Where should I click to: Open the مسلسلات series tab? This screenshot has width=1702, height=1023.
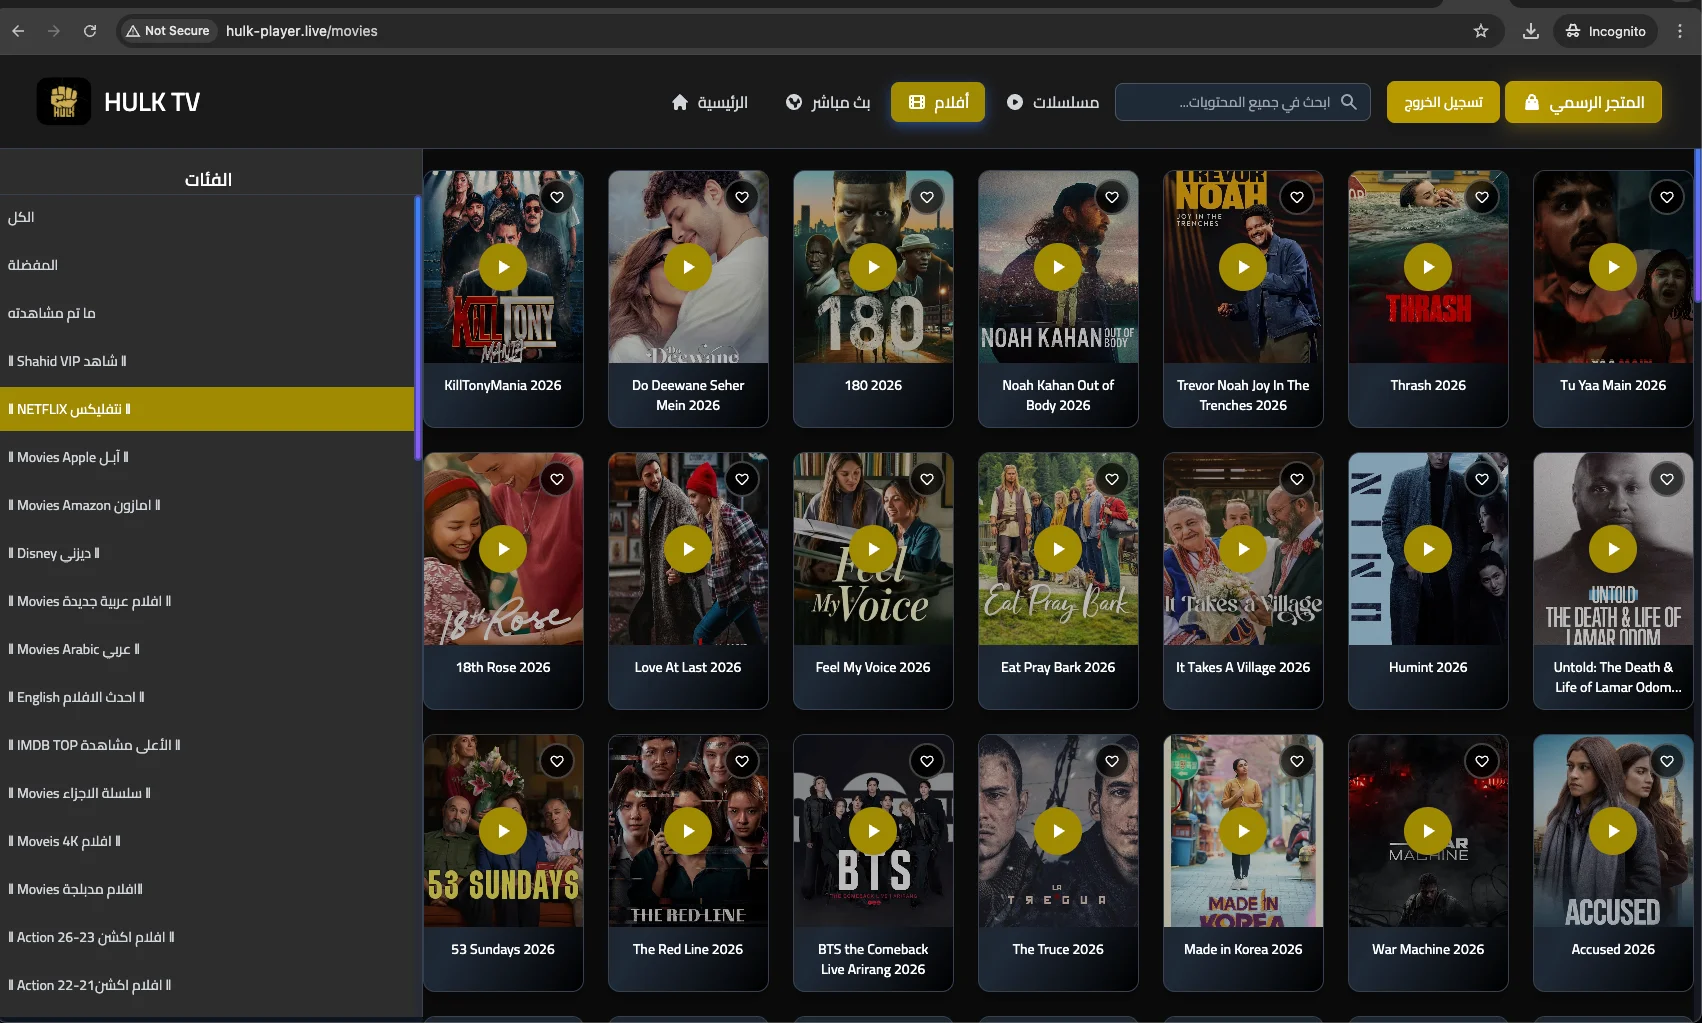pyautogui.click(x=1052, y=102)
